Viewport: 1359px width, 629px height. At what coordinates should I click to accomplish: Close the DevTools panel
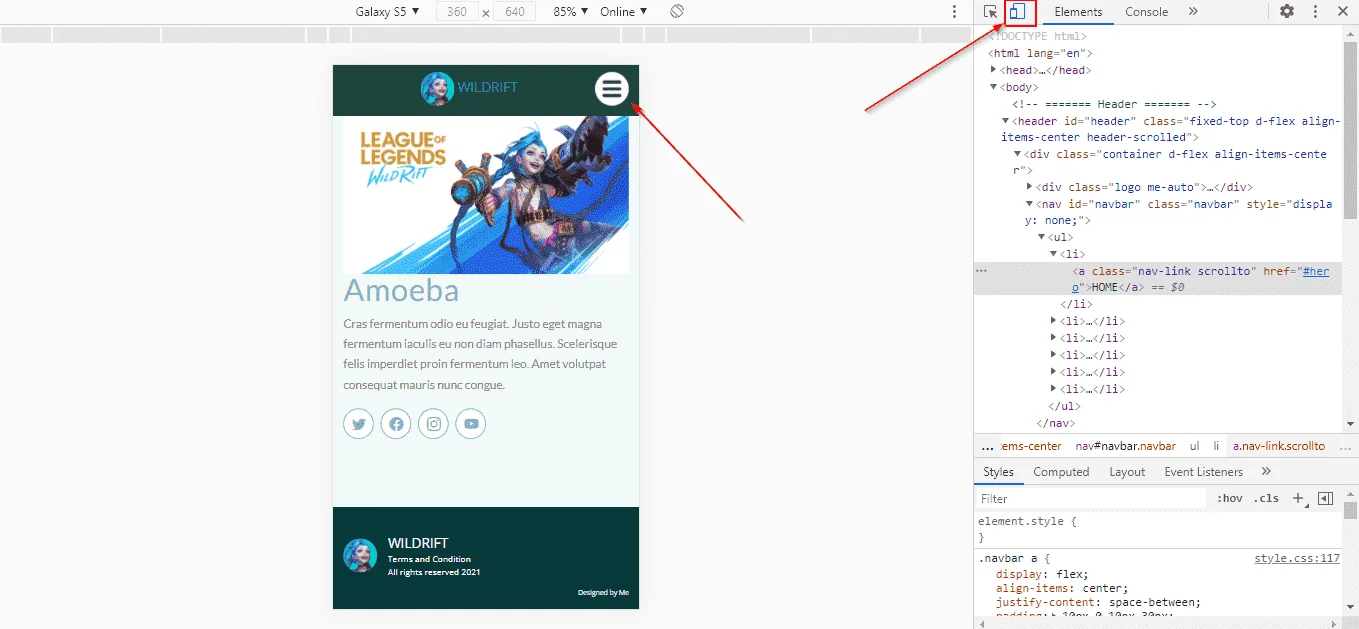tap(1343, 12)
